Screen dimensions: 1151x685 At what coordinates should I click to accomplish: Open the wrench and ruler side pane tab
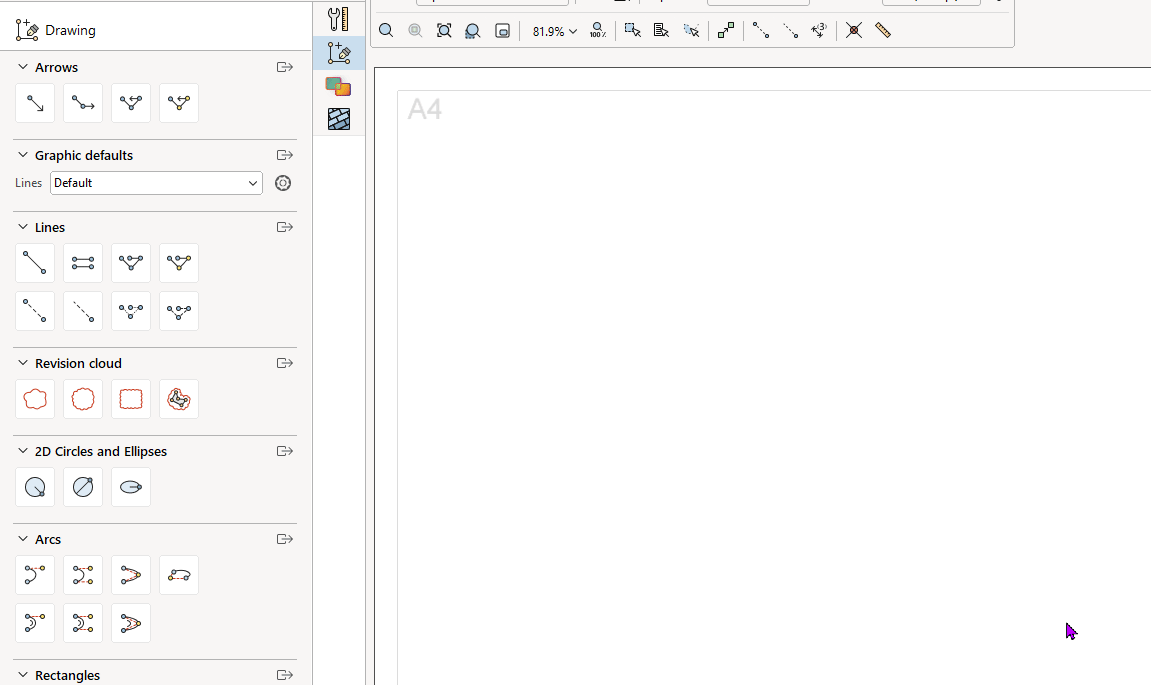point(338,18)
